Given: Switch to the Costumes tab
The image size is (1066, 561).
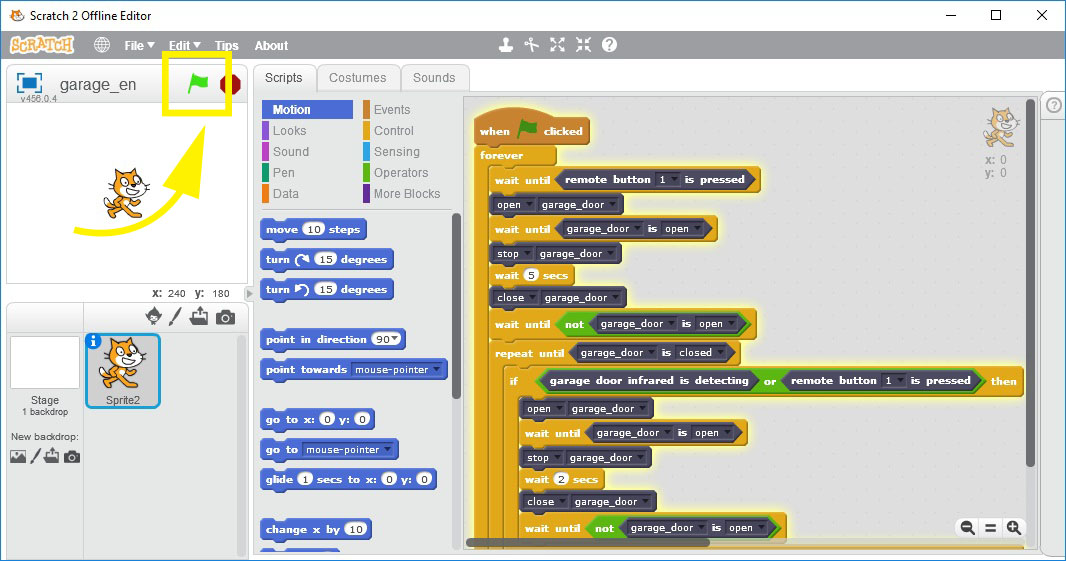Looking at the screenshot, I should pyautogui.click(x=357, y=78).
